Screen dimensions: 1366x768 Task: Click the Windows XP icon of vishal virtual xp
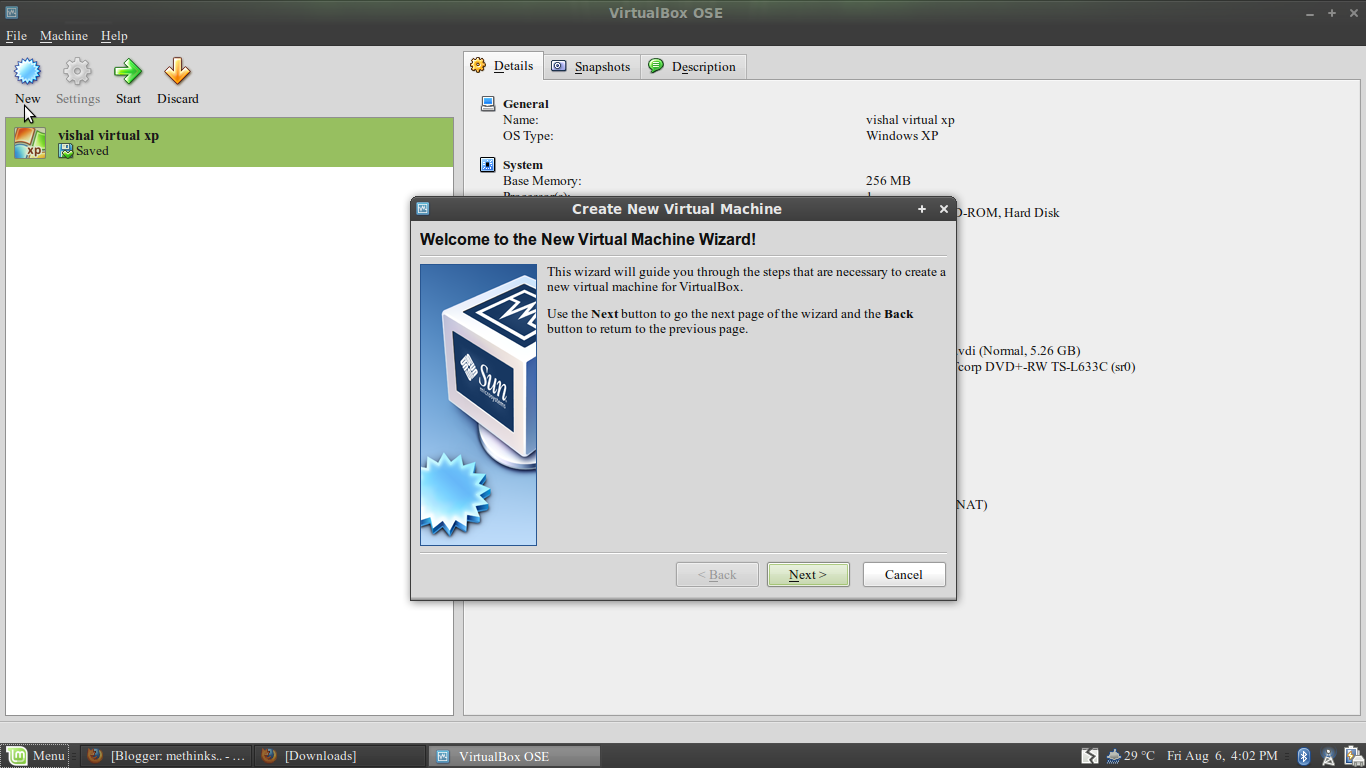coord(30,142)
